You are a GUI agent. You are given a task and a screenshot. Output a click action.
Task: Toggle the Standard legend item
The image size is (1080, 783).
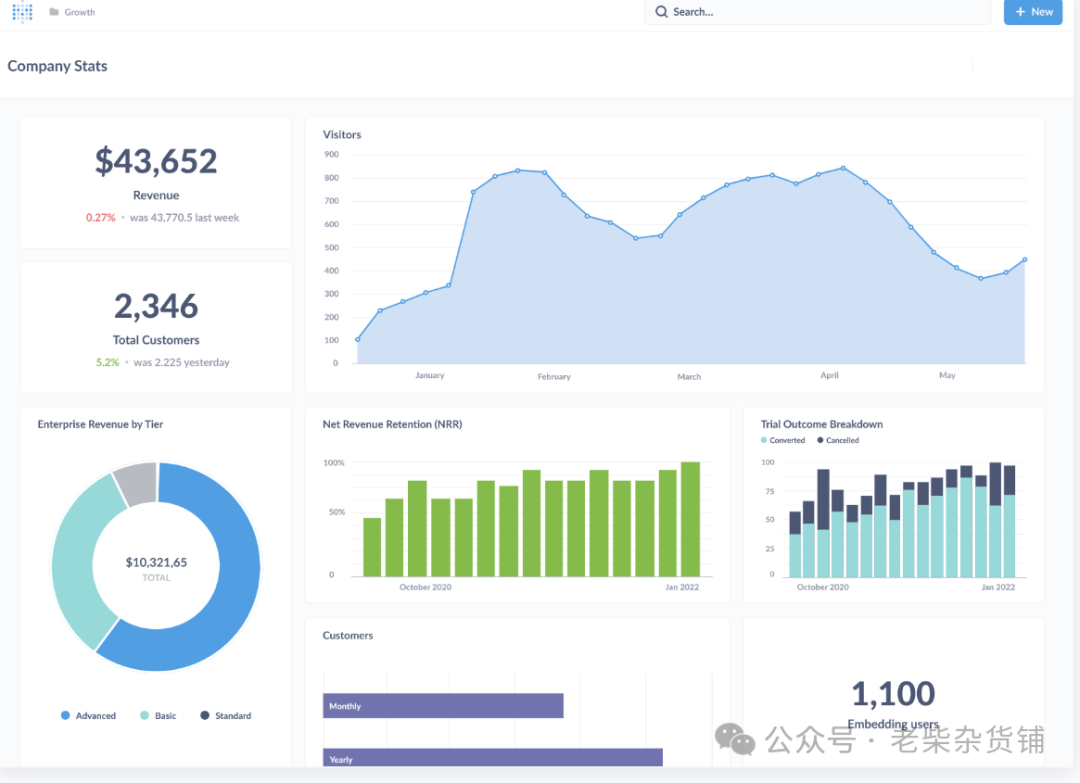point(226,716)
